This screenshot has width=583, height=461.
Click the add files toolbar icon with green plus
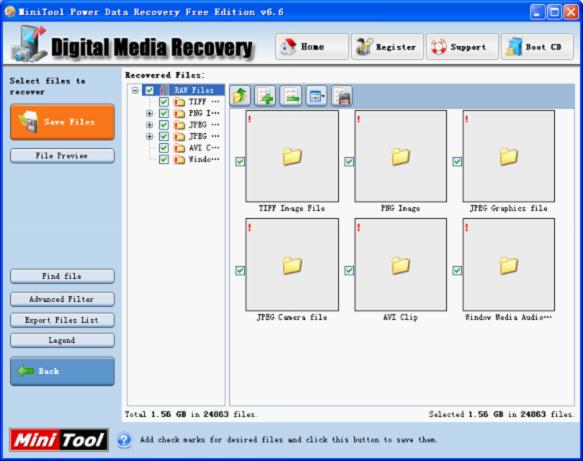pos(265,96)
